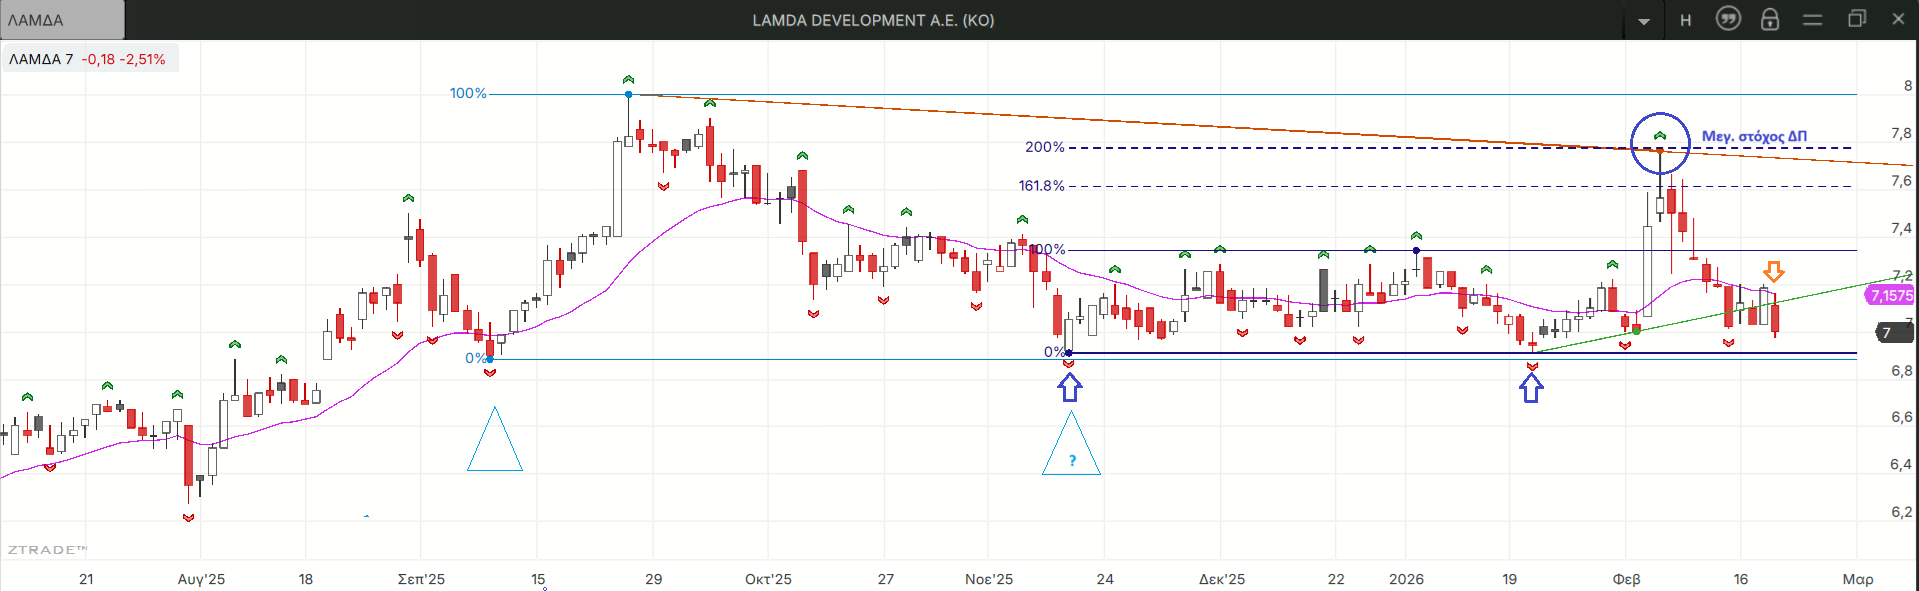This screenshot has height=591, width=1919.
Task: Click the Δεκ'25 date on time axis
Action: coord(1222,579)
